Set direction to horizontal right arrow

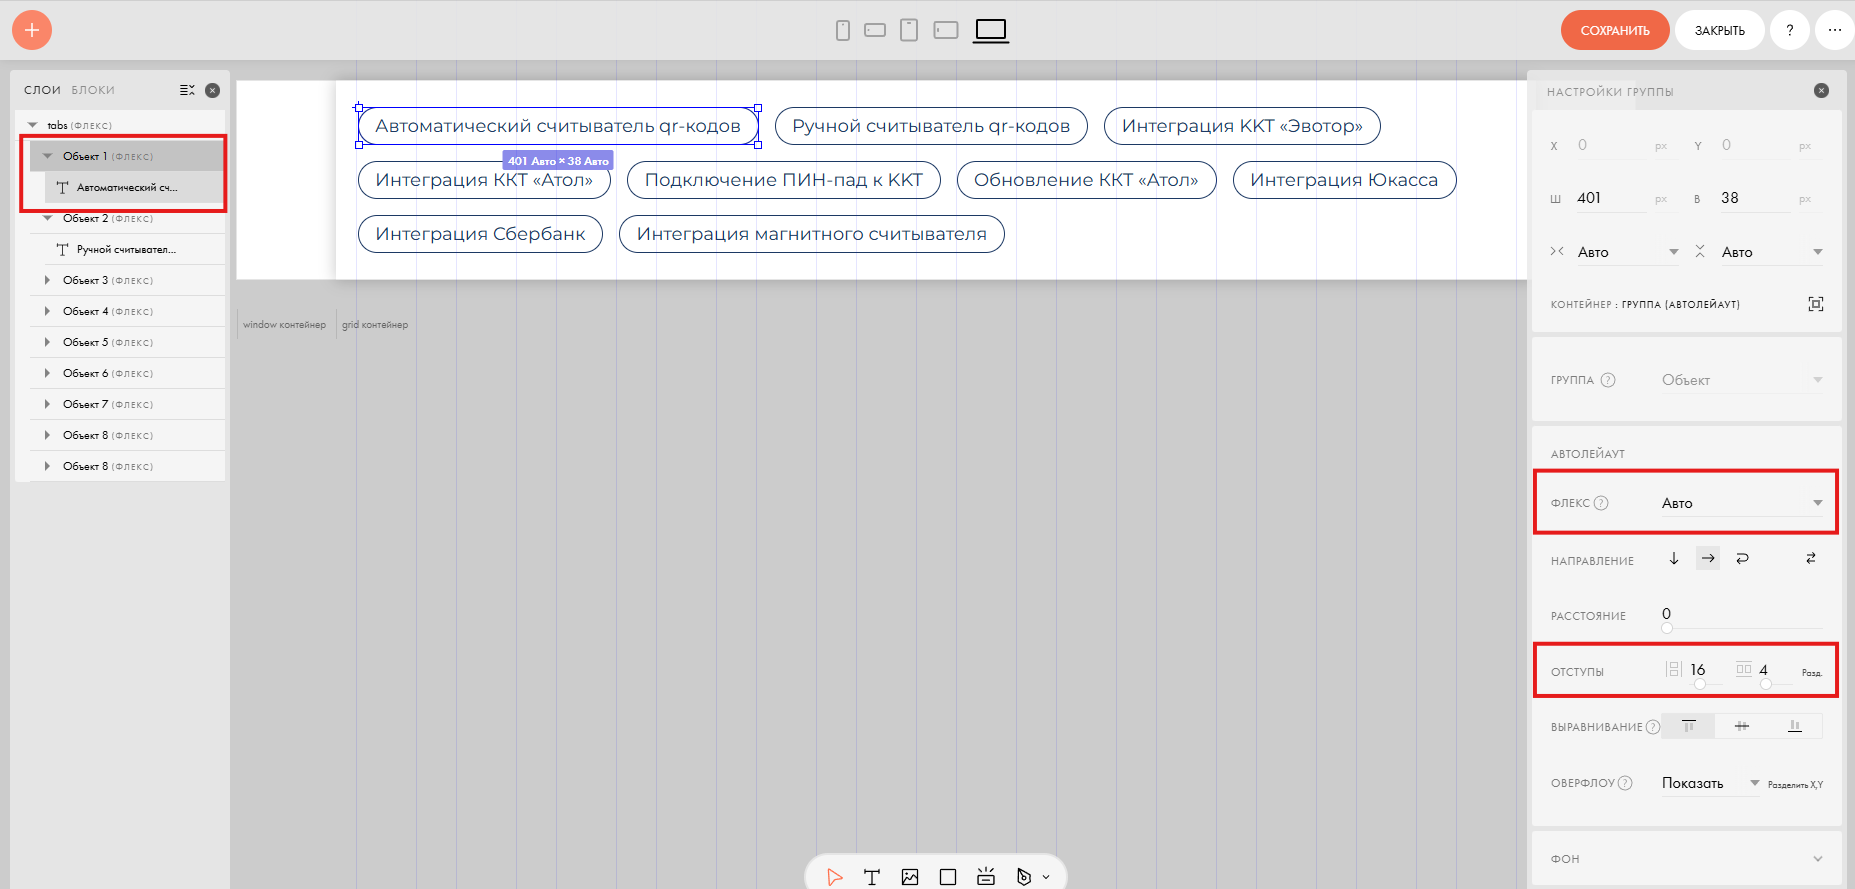click(1708, 558)
